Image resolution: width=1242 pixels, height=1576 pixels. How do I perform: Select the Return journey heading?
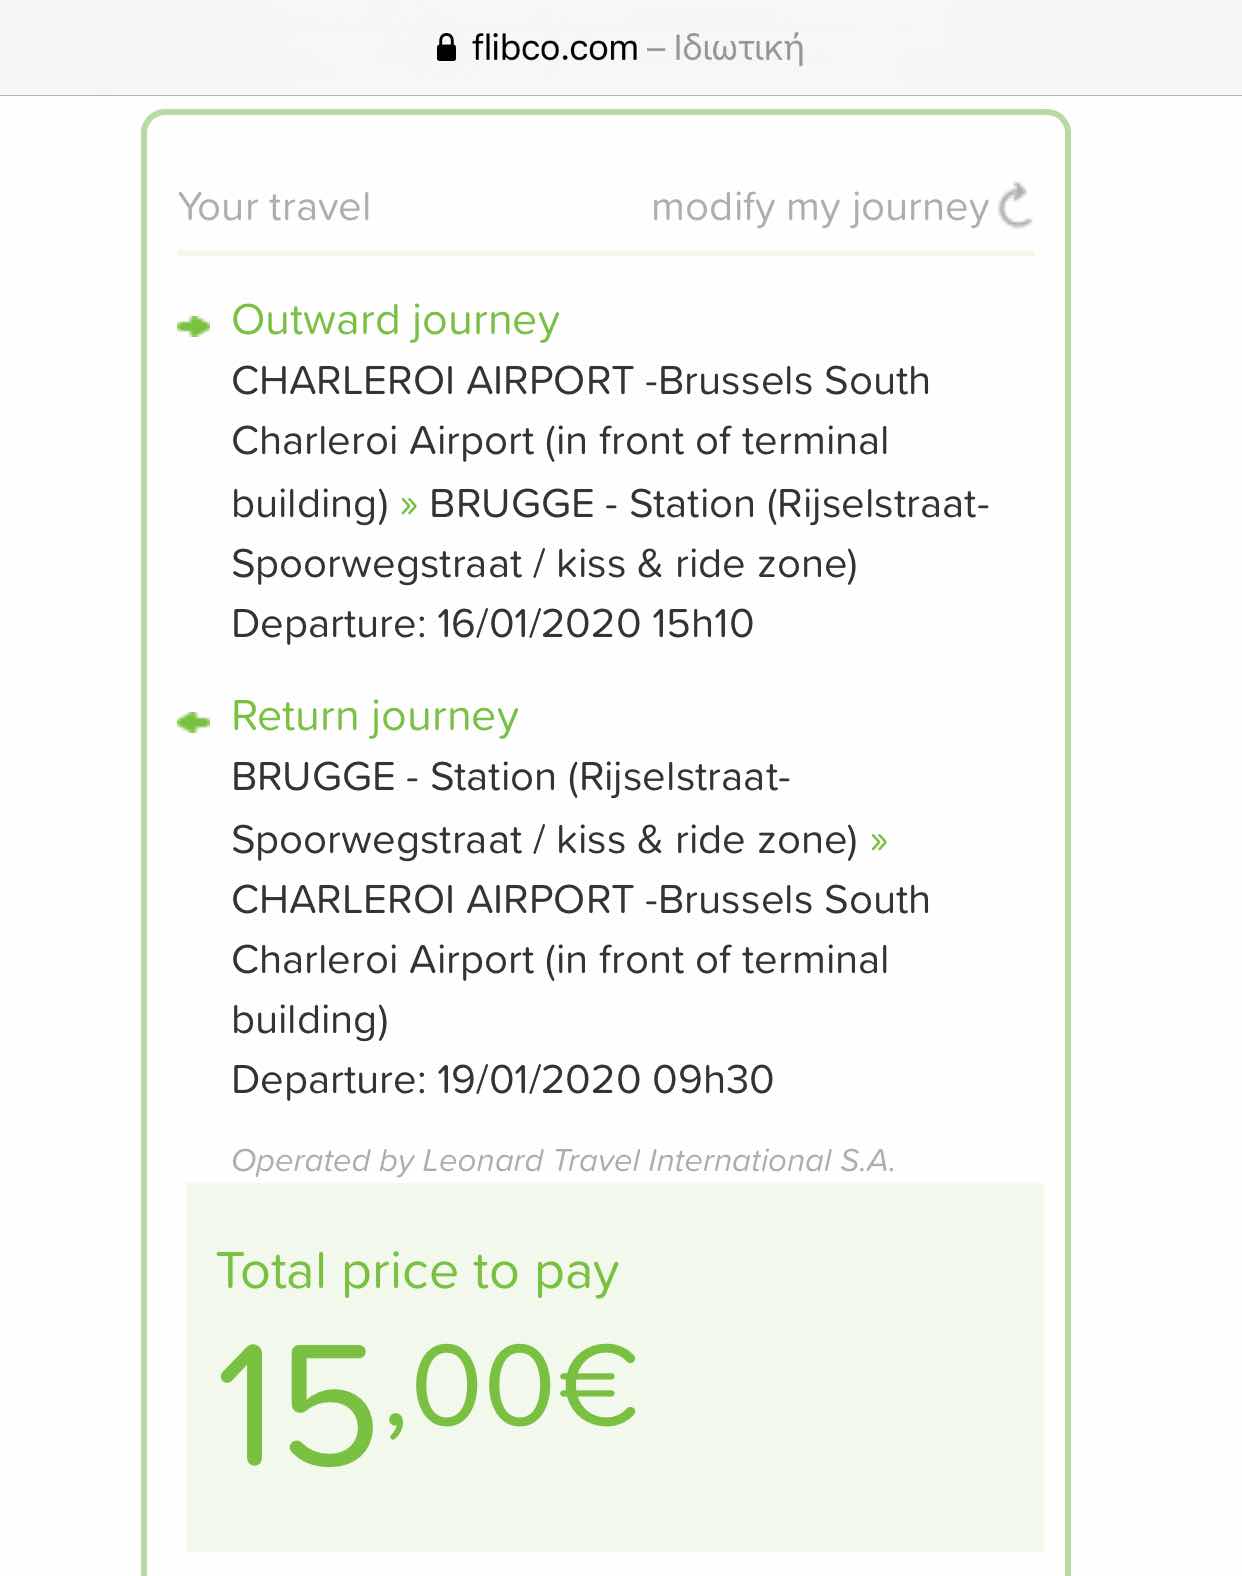tap(375, 717)
